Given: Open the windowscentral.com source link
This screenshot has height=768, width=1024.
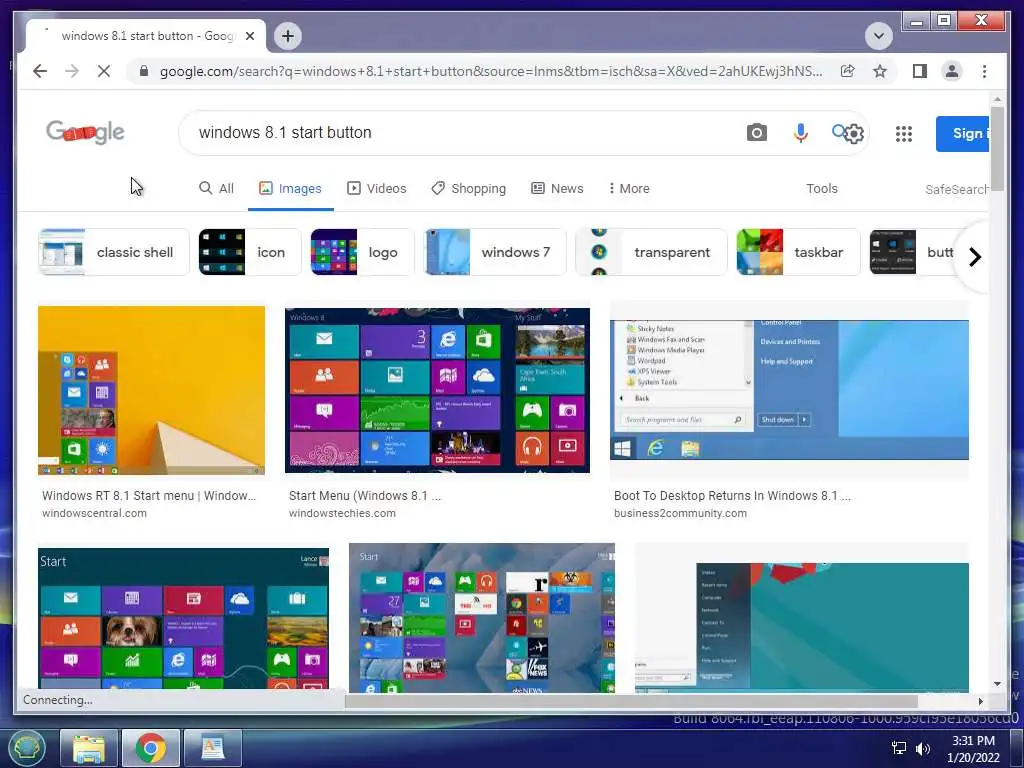Looking at the screenshot, I should click(94, 513).
